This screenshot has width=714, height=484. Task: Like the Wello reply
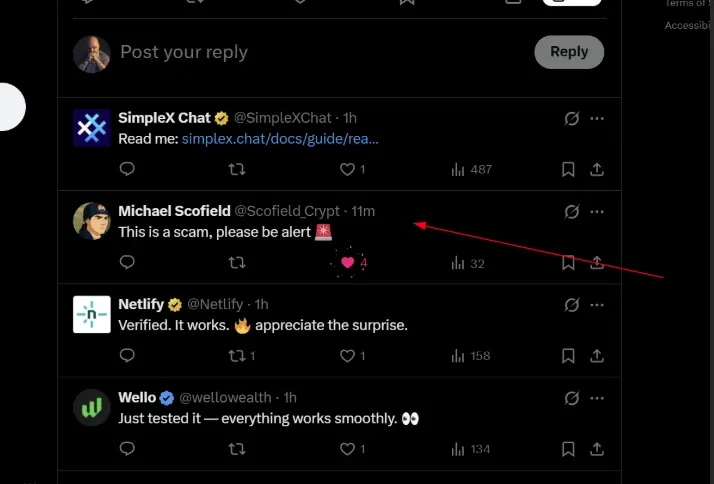tap(348, 449)
